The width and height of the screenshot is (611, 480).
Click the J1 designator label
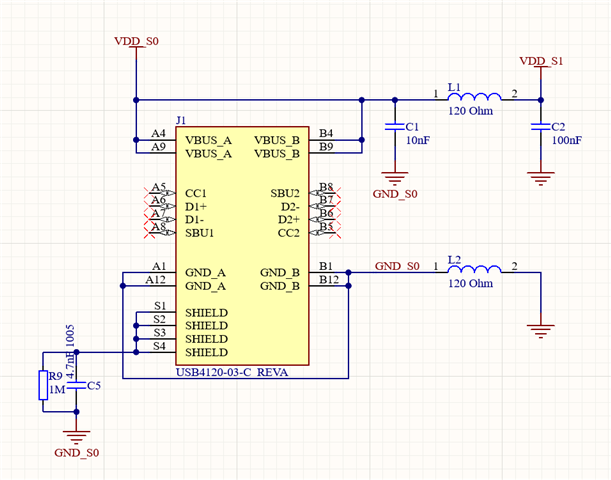click(x=181, y=120)
